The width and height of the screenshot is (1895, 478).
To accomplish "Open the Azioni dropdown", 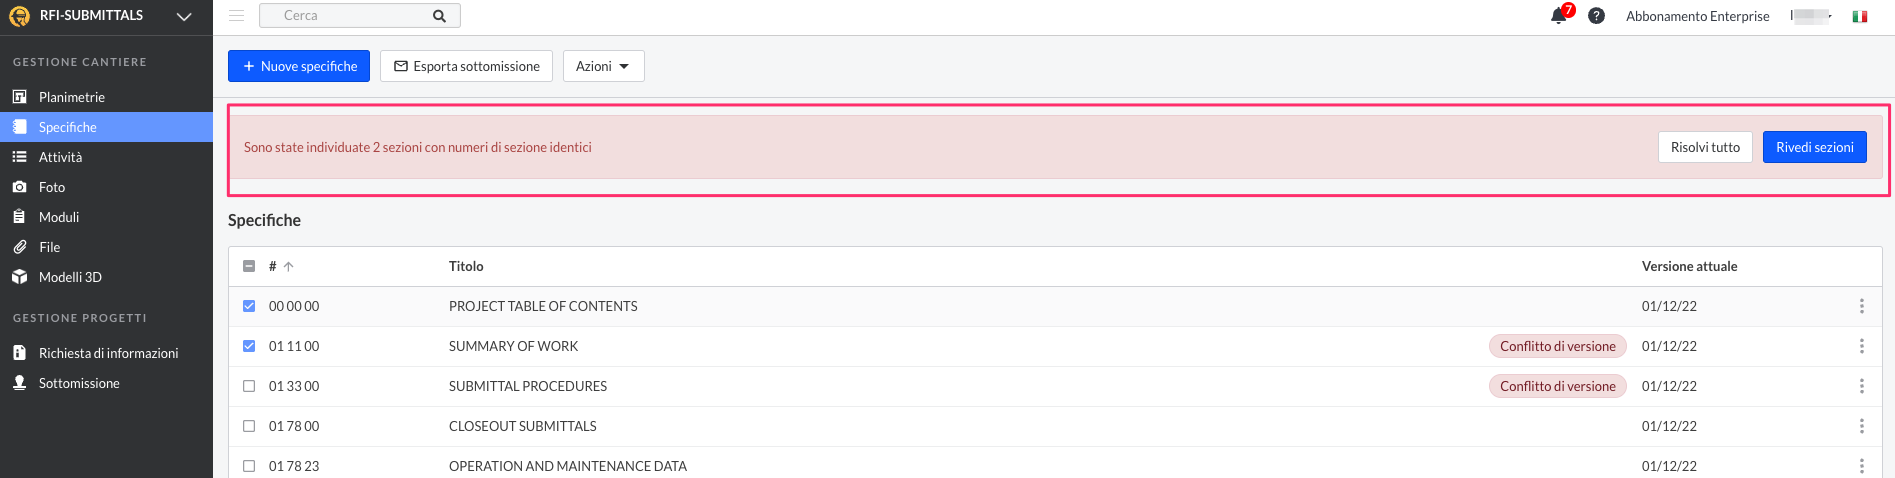I will coord(604,66).
